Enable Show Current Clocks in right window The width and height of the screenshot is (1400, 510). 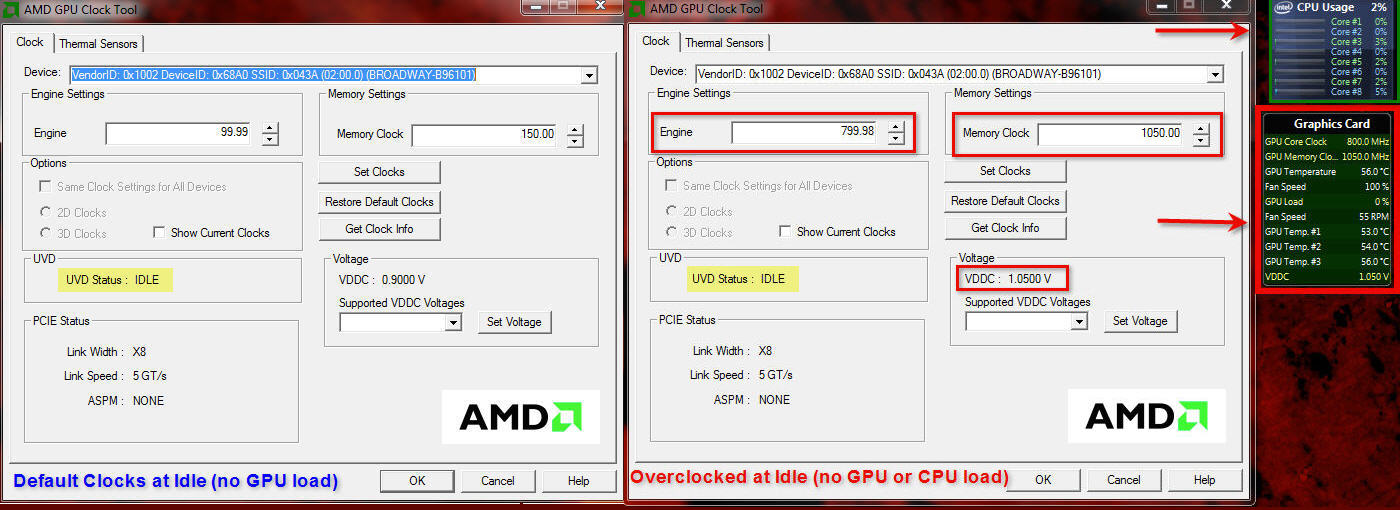(x=785, y=231)
